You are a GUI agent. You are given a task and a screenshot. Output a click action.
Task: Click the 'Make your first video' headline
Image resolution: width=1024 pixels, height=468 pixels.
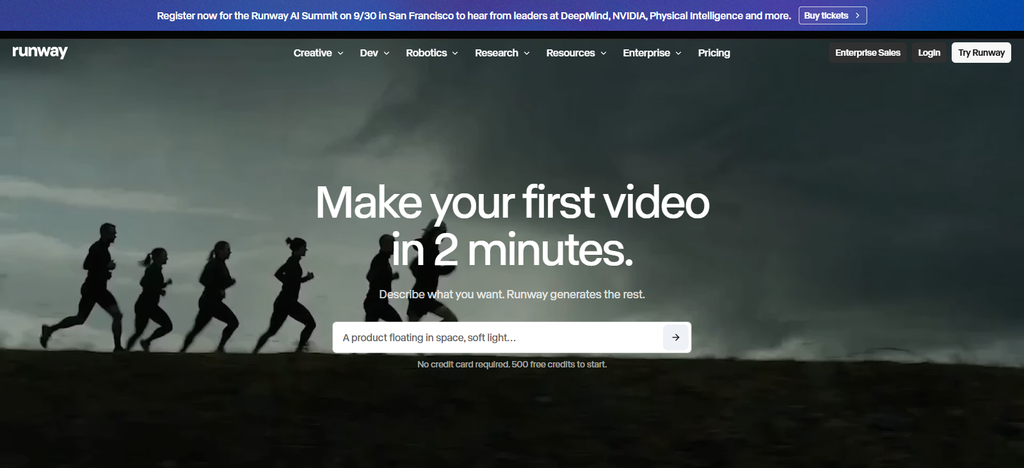click(512, 225)
